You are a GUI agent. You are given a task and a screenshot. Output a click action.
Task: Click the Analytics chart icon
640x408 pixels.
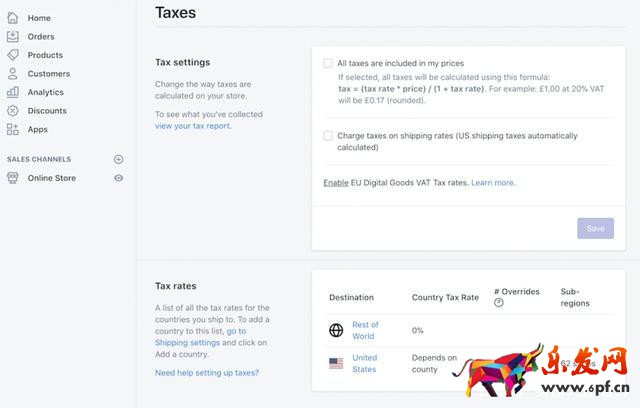click(13, 92)
